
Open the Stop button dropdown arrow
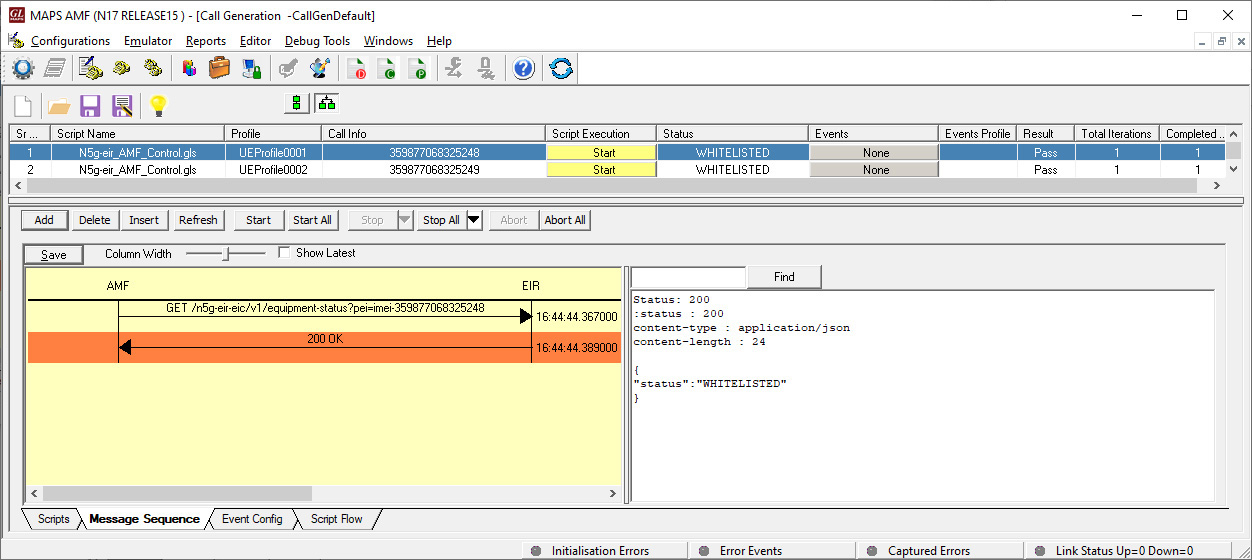404,220
